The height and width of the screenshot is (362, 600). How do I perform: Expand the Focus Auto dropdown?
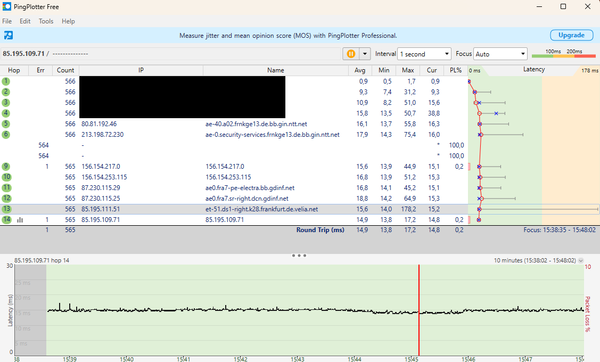(500, 54)
